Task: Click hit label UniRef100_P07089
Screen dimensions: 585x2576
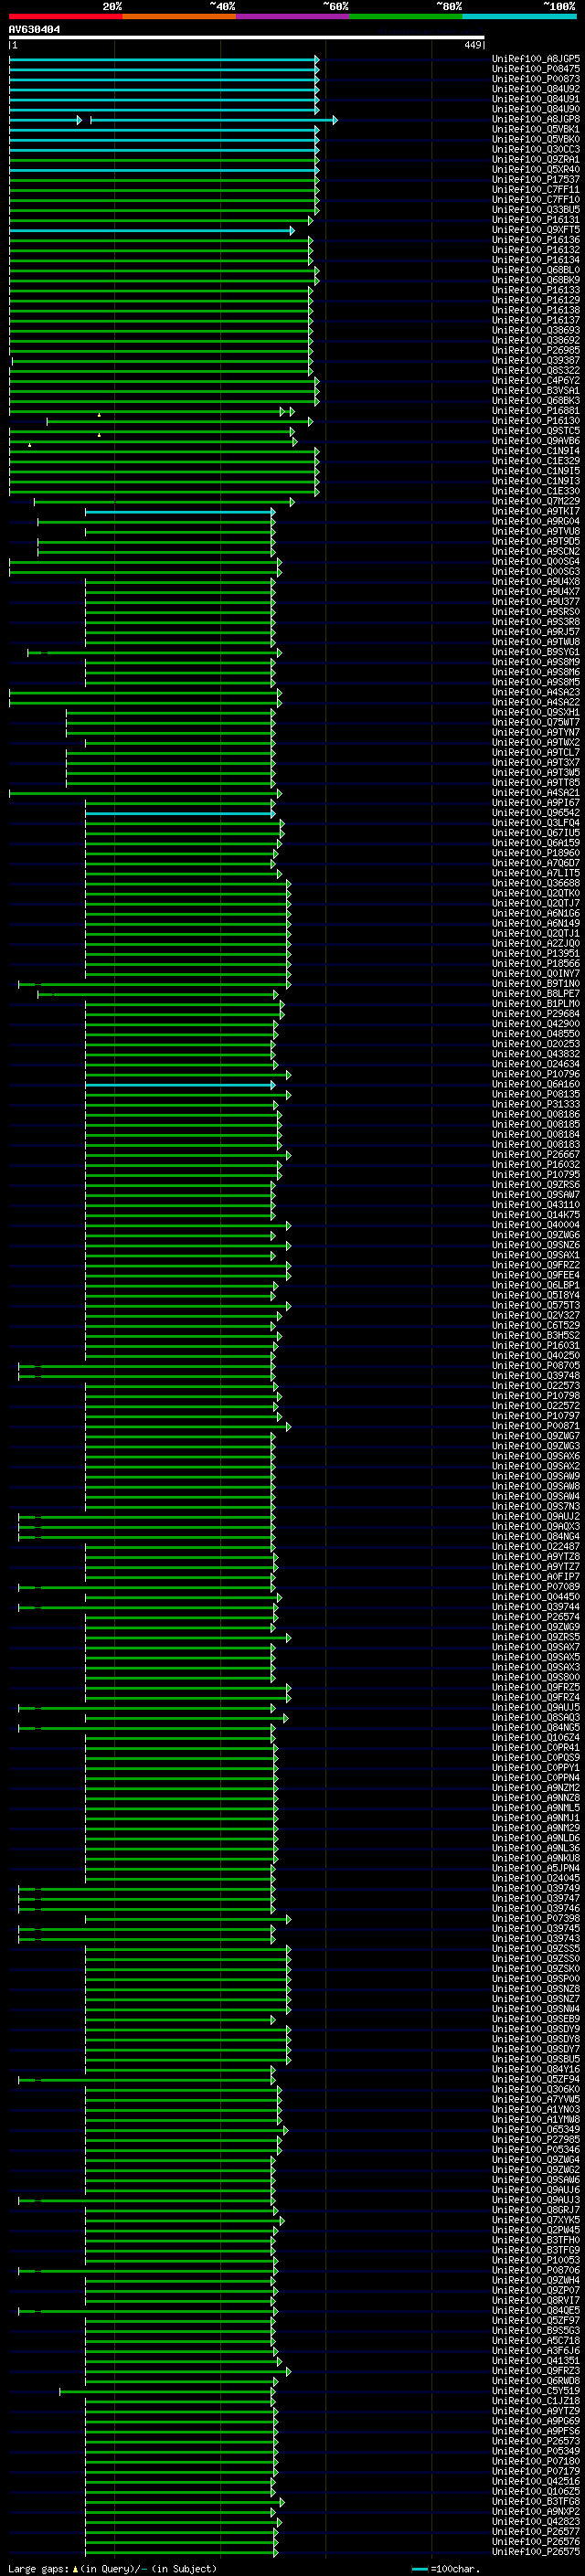Action: 536,1587
